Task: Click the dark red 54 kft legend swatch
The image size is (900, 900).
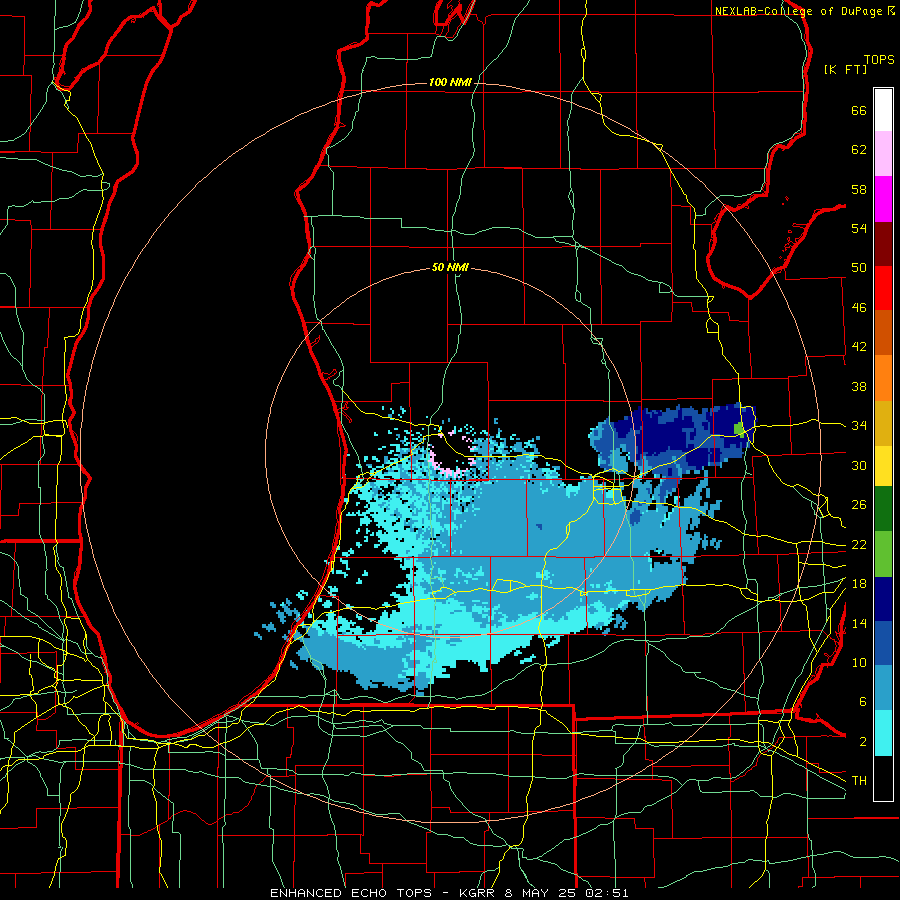Action: (883, 243)
